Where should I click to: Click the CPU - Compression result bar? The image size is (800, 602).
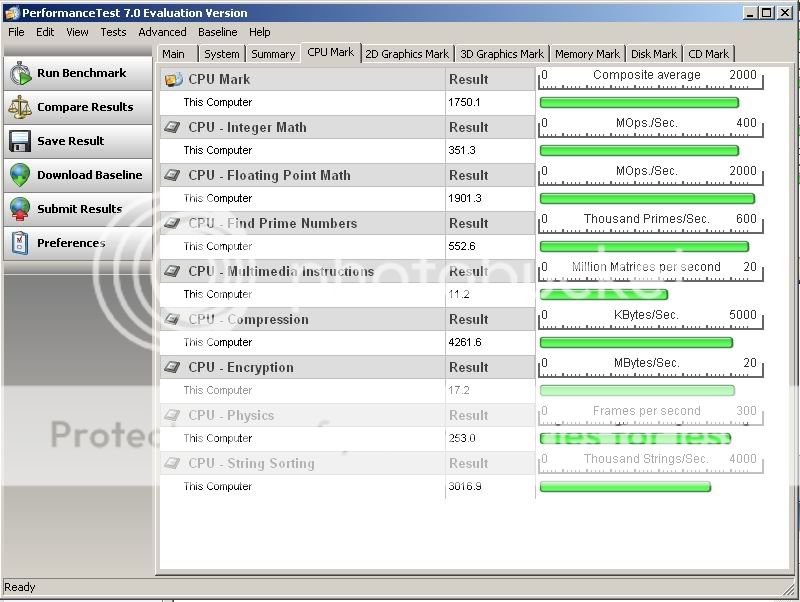coord(636,342)
